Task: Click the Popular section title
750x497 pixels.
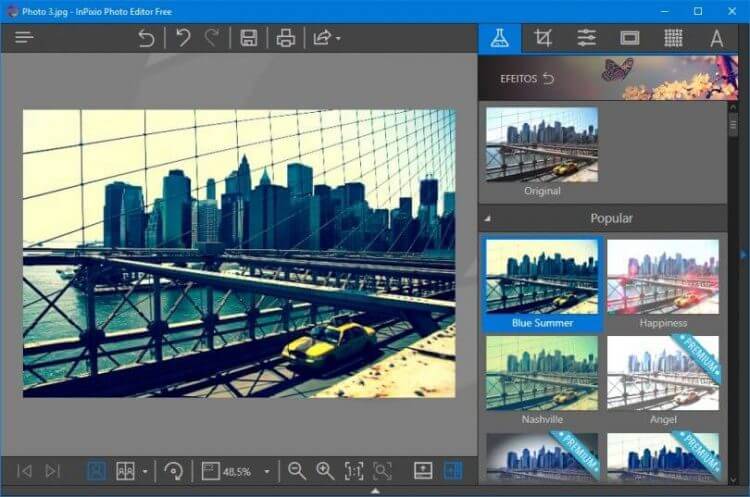Action: point(611,218)
